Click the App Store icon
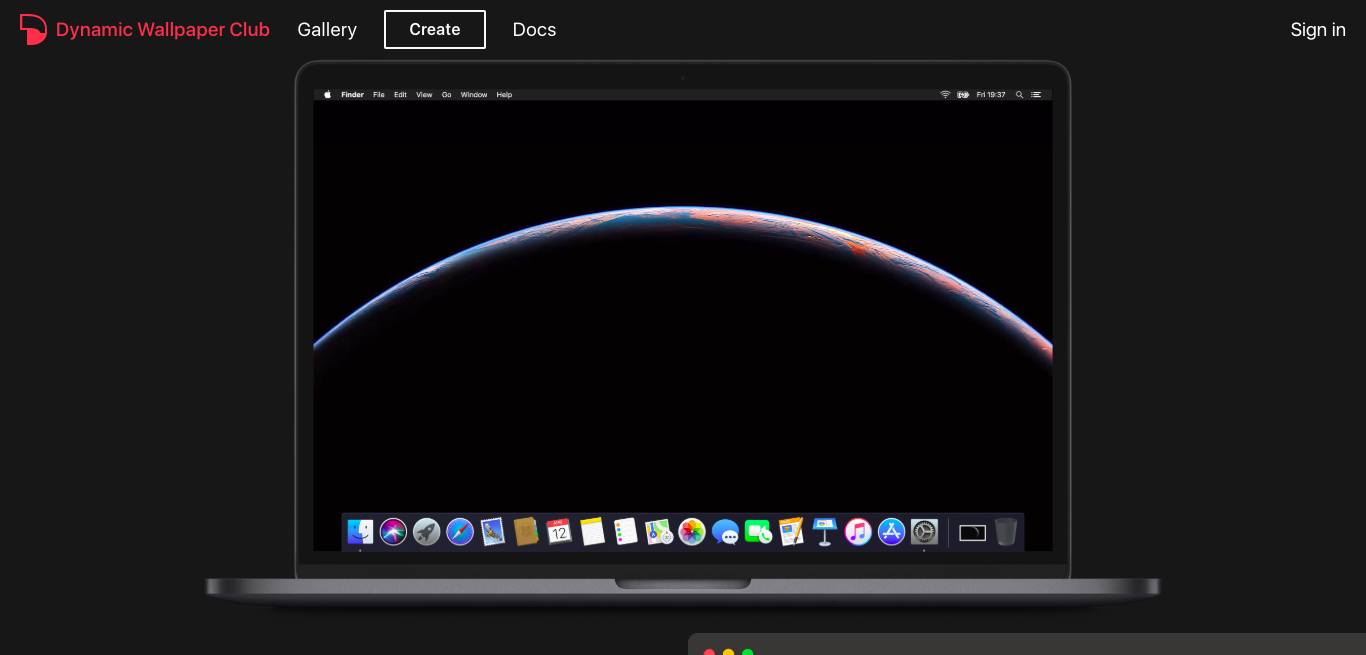This screenshot has width=1366, height=655. [891, 531]
